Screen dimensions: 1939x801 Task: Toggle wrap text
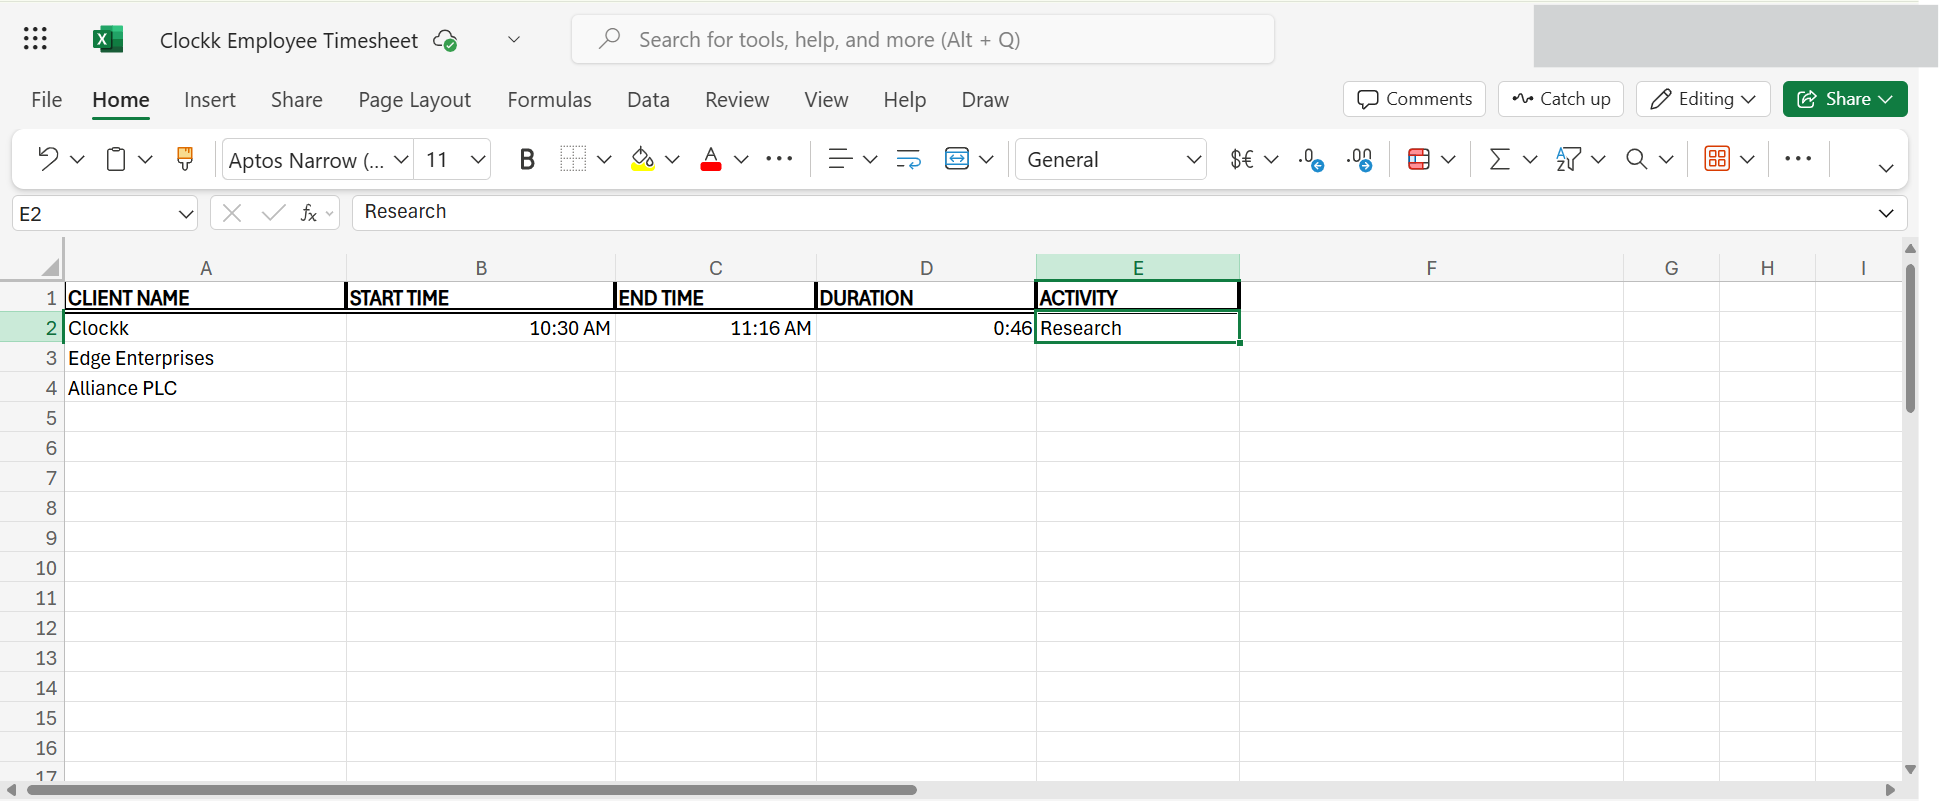click(x=909, y=159)
